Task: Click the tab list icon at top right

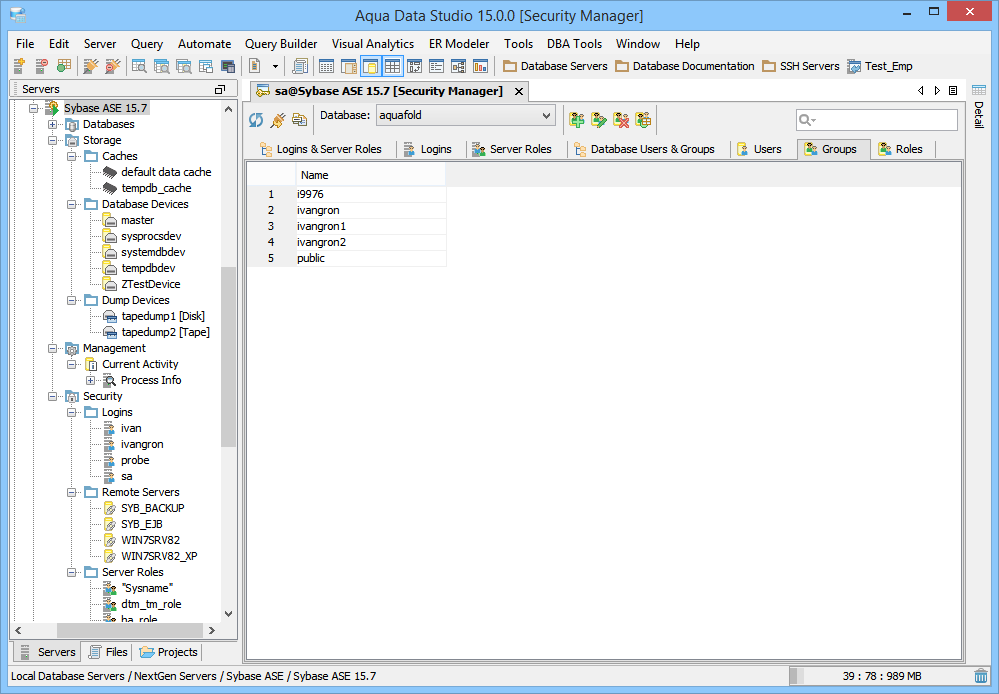Action: coord(953,90)
